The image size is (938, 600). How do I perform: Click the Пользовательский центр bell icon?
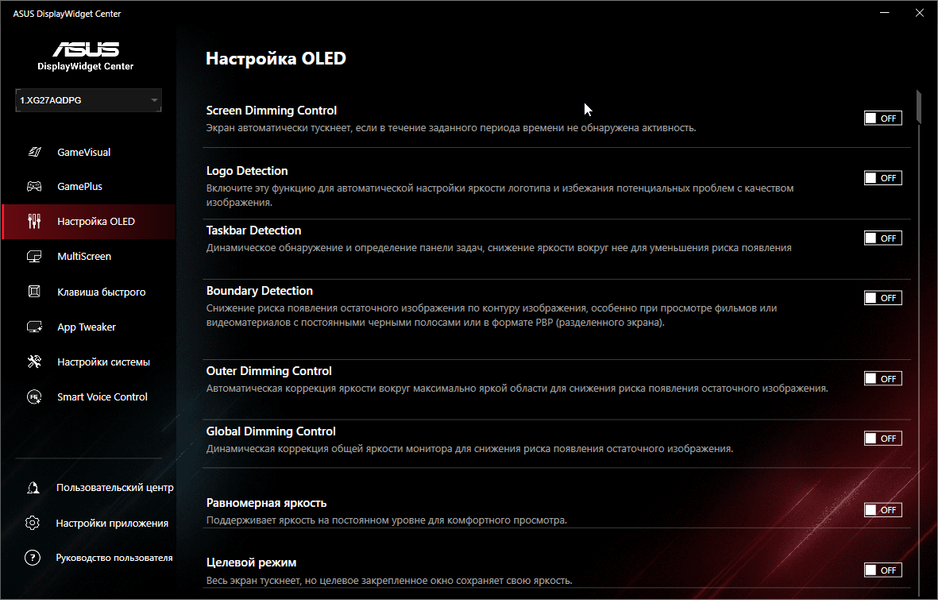pyautogui.click(x=33, y=488)
